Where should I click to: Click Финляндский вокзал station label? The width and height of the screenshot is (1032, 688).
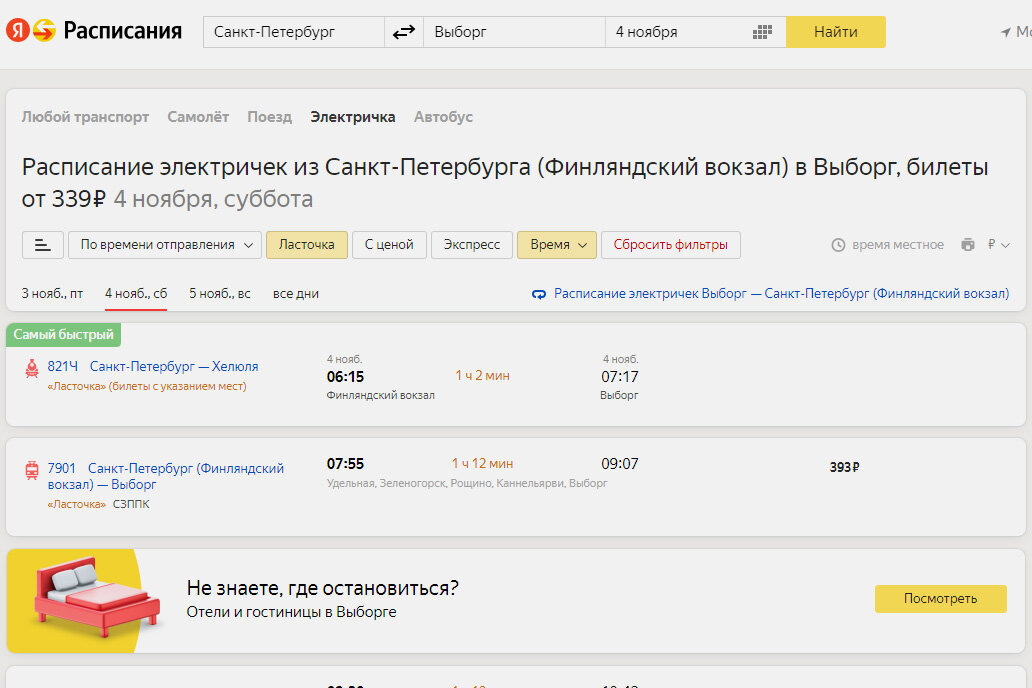[380, 395]
